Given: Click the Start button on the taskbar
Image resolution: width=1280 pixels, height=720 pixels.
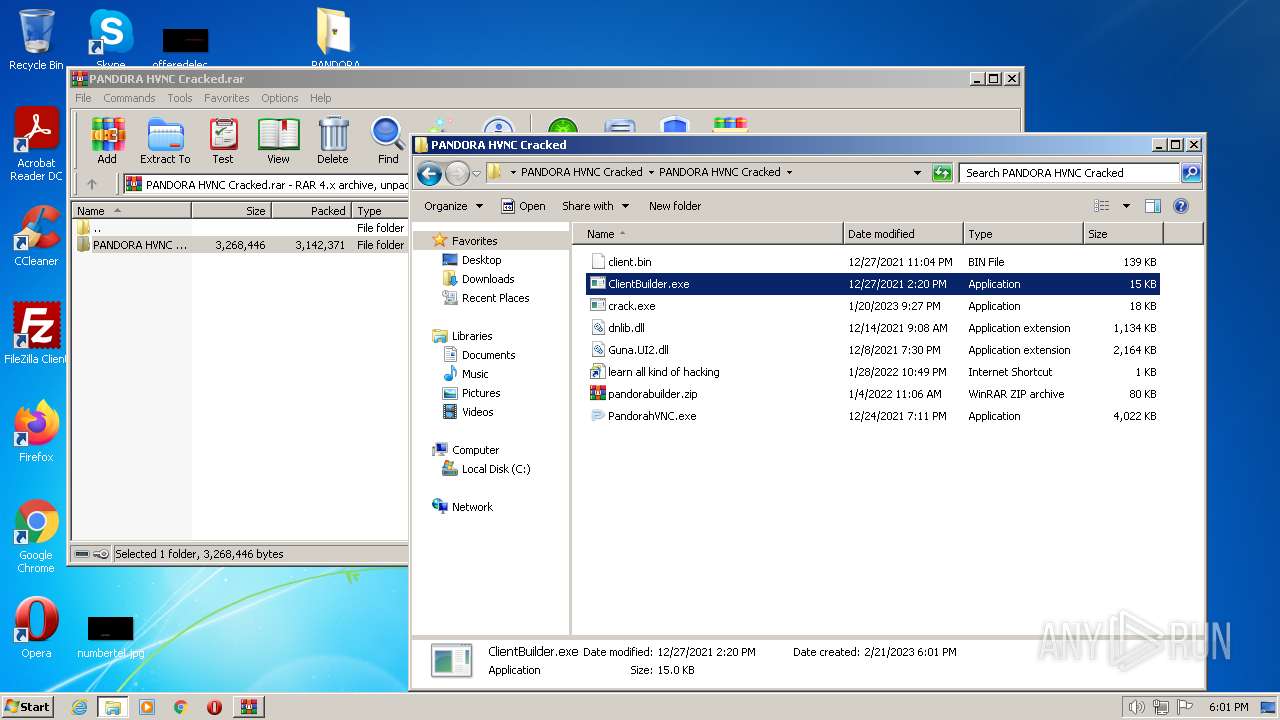Looking at the screenshot, I should (27, 706).
